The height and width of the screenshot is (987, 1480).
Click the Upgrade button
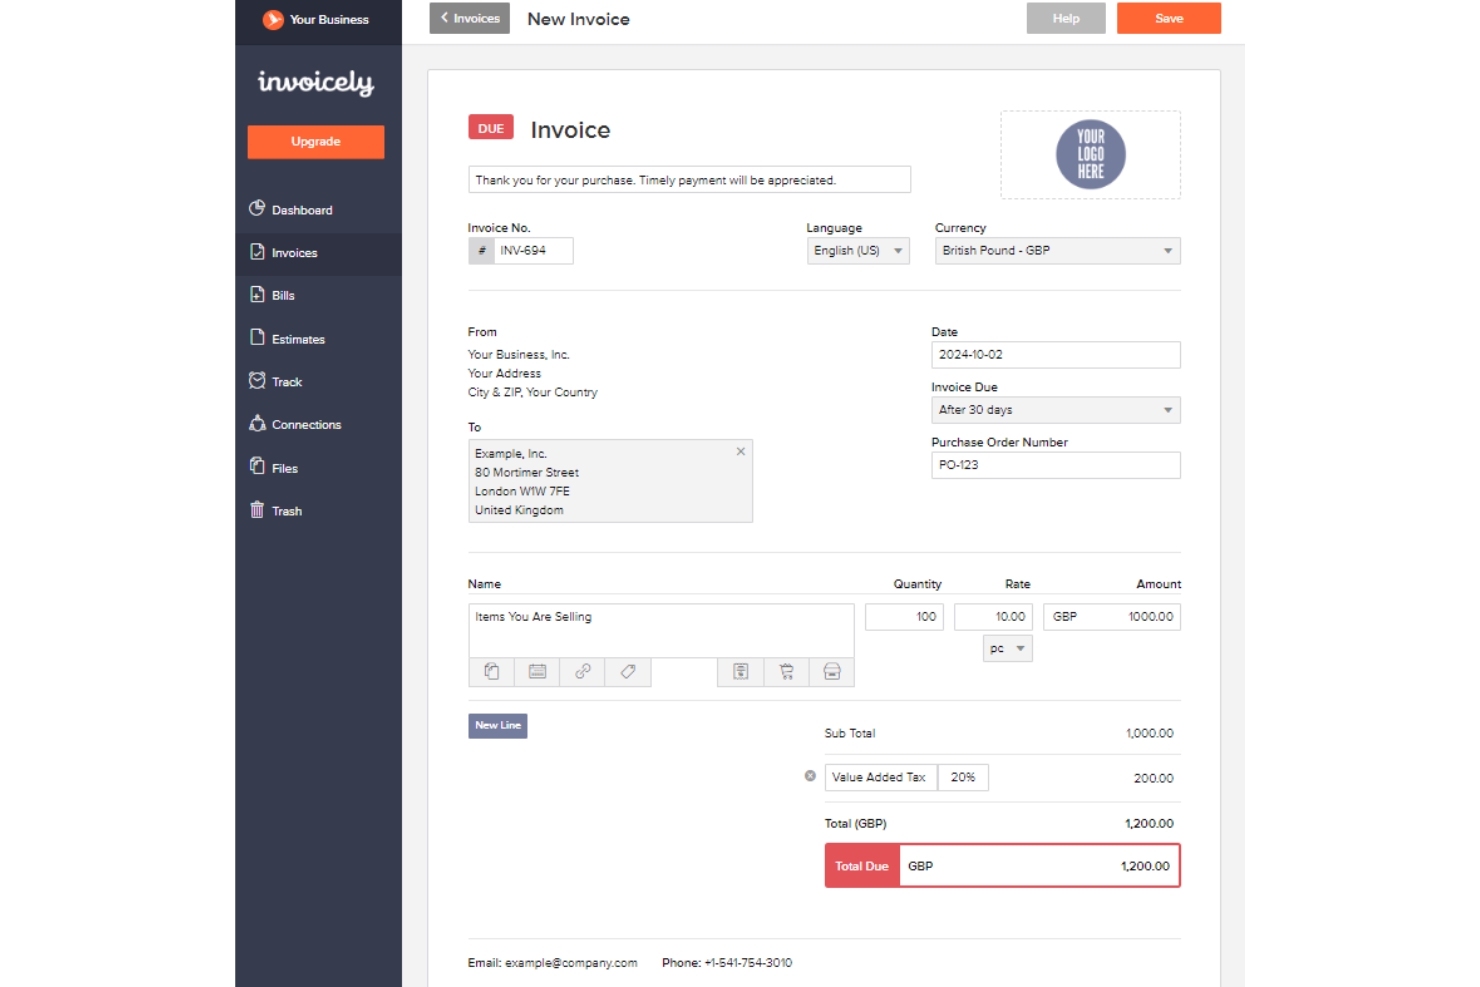[315, 141]
